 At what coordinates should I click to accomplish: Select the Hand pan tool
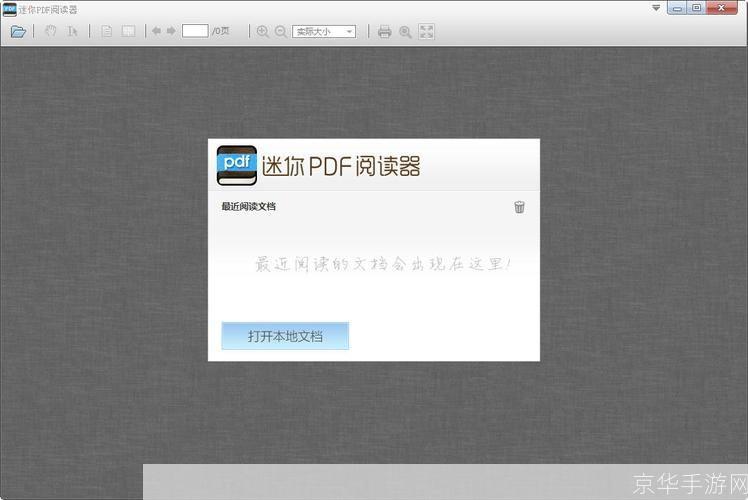[x=51, y=31]
